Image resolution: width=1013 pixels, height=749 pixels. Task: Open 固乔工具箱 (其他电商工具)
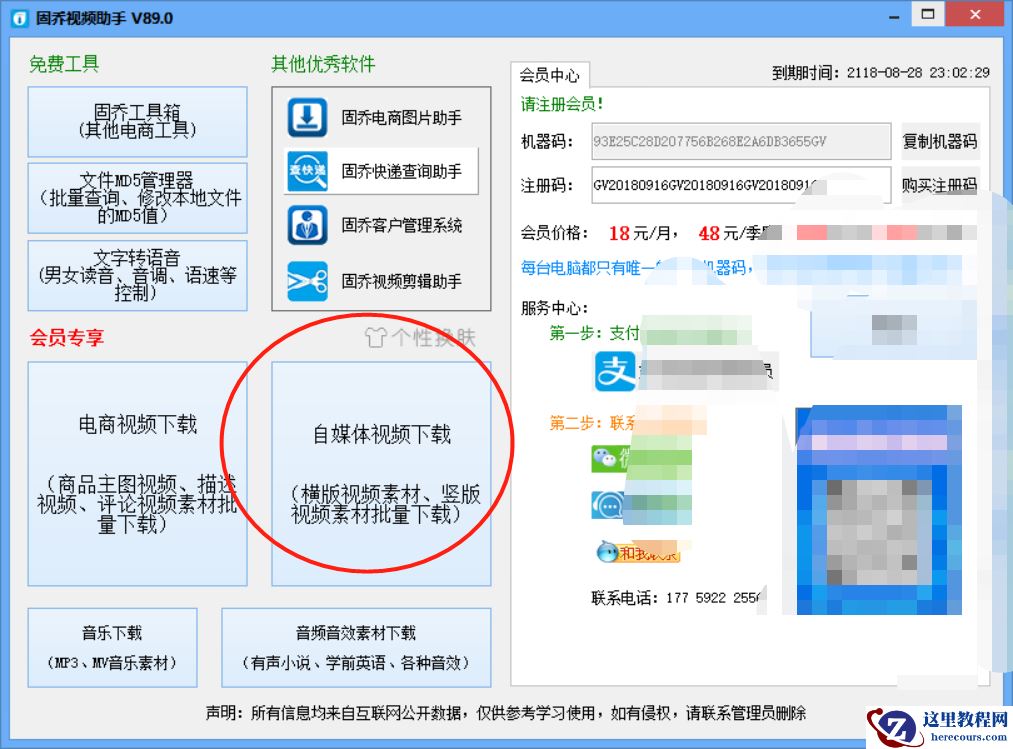[x=137, y=121]
